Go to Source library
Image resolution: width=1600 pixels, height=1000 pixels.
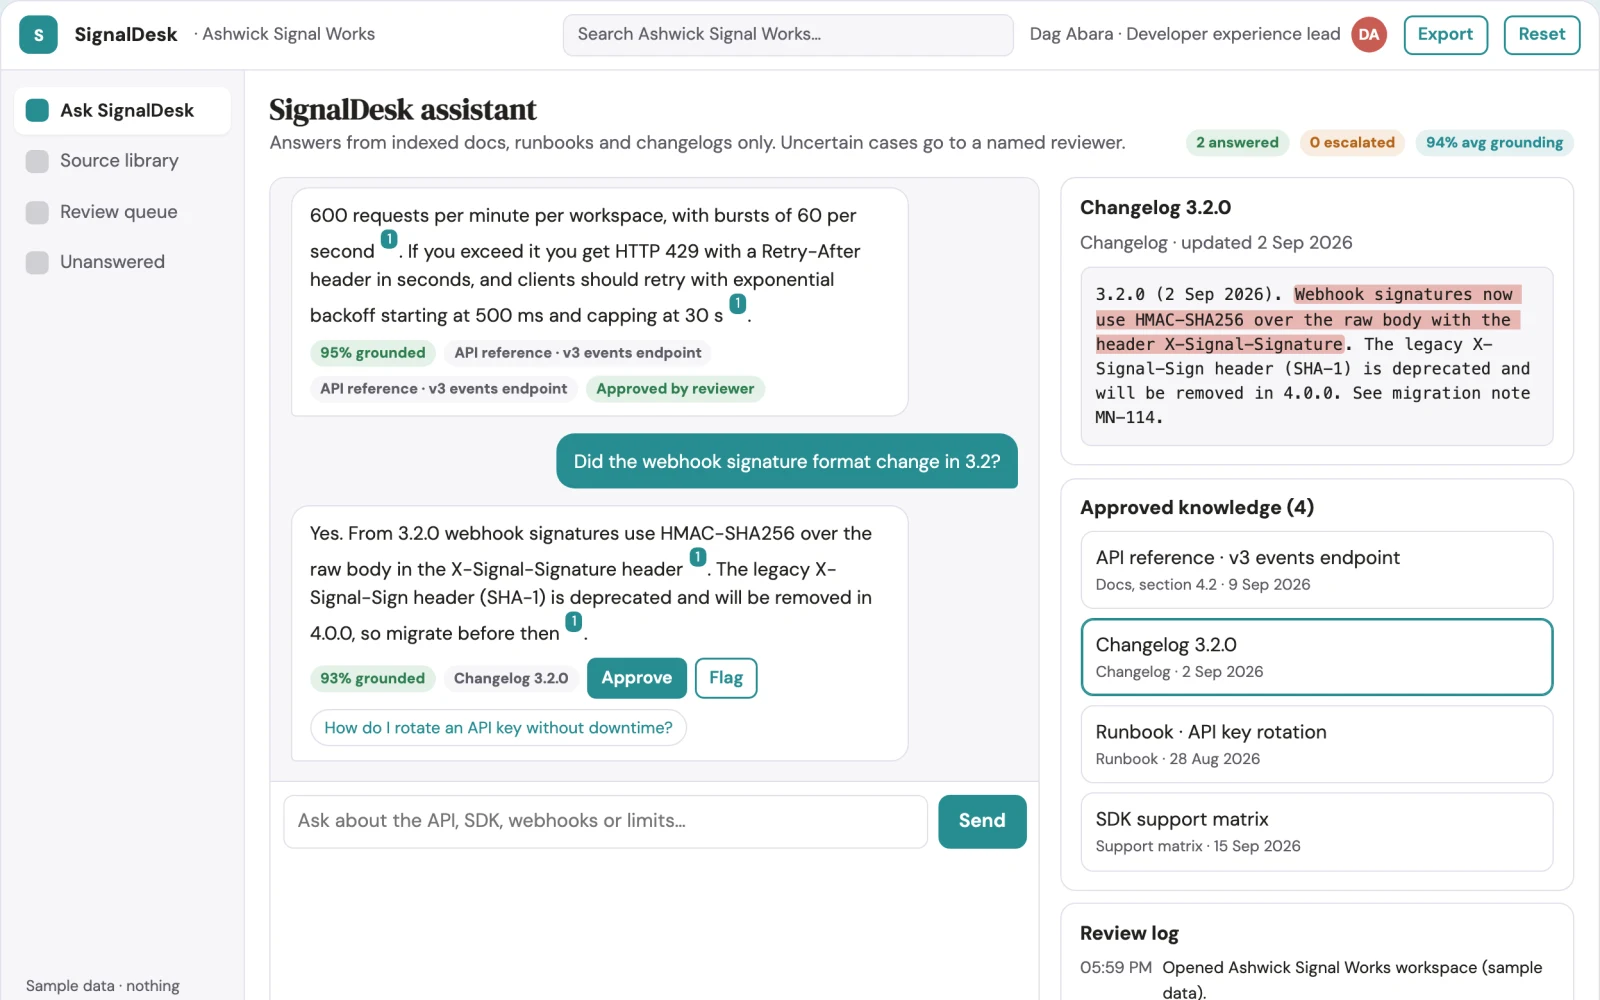(122, 161)
